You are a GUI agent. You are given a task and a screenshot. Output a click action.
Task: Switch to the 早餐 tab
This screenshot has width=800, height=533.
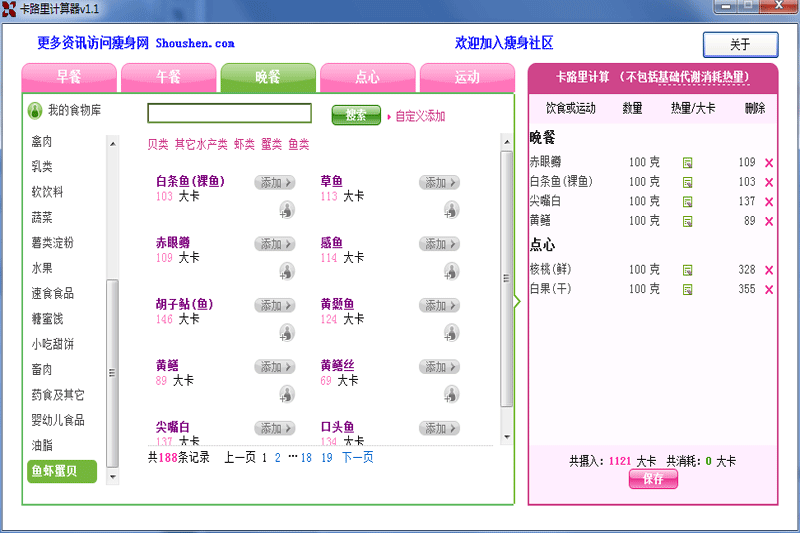pos(69,77)
